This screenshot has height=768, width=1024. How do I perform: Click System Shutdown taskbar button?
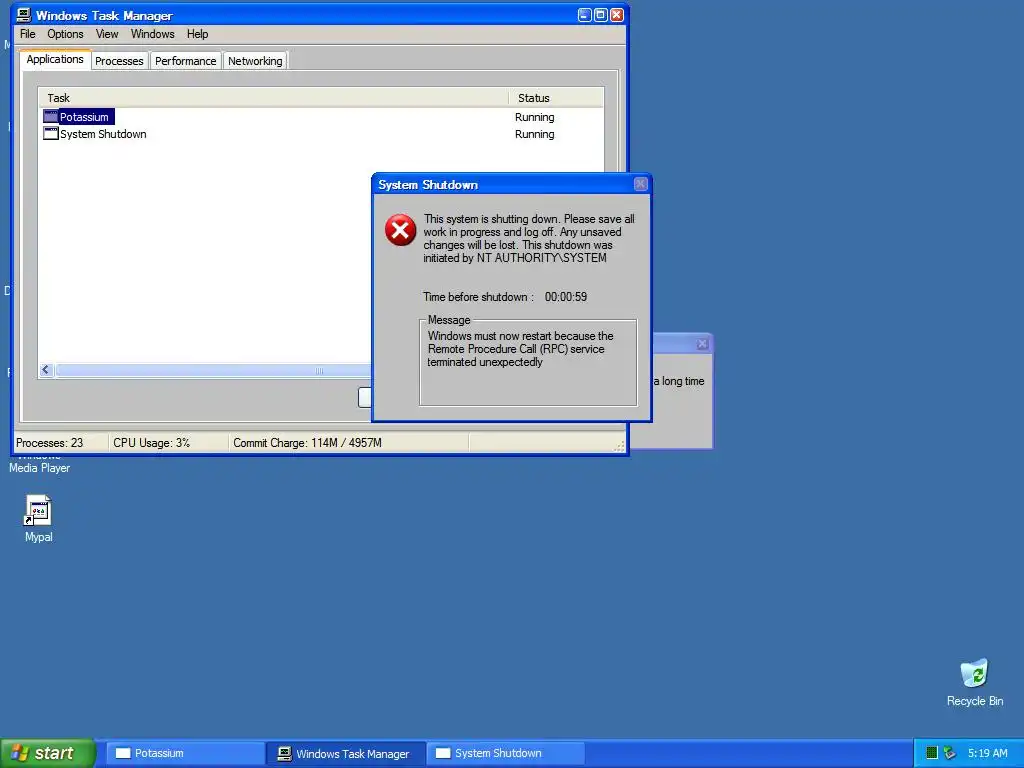pos(506,753)
